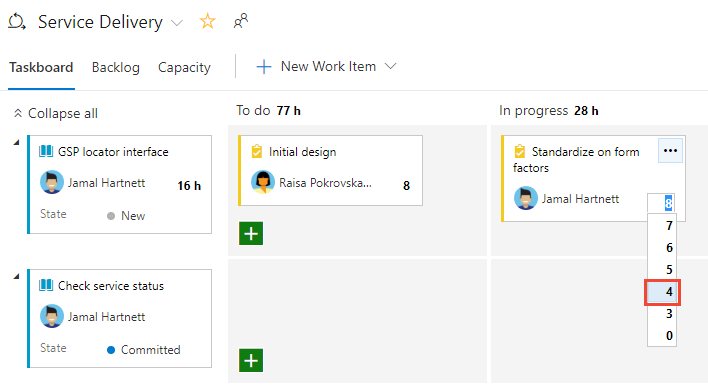Click Jamal Hartnett name on Check service status card
The height and width of the screenshot is (386, 708).
pyautogui.click(x=107, y=317)
